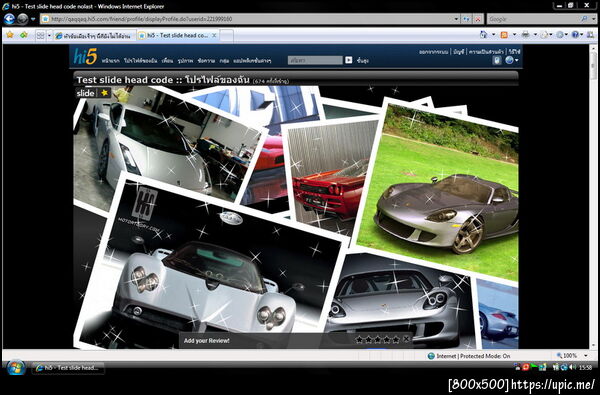The image size is (600, 395).
Task: Stop loading with the red X icon
Action: [x=478, y=19]
